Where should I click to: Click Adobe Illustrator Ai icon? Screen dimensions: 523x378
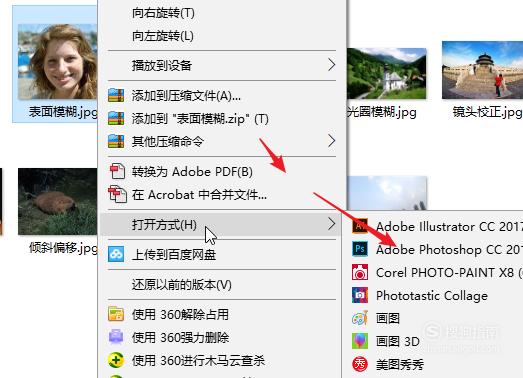(x=360, y=226)
